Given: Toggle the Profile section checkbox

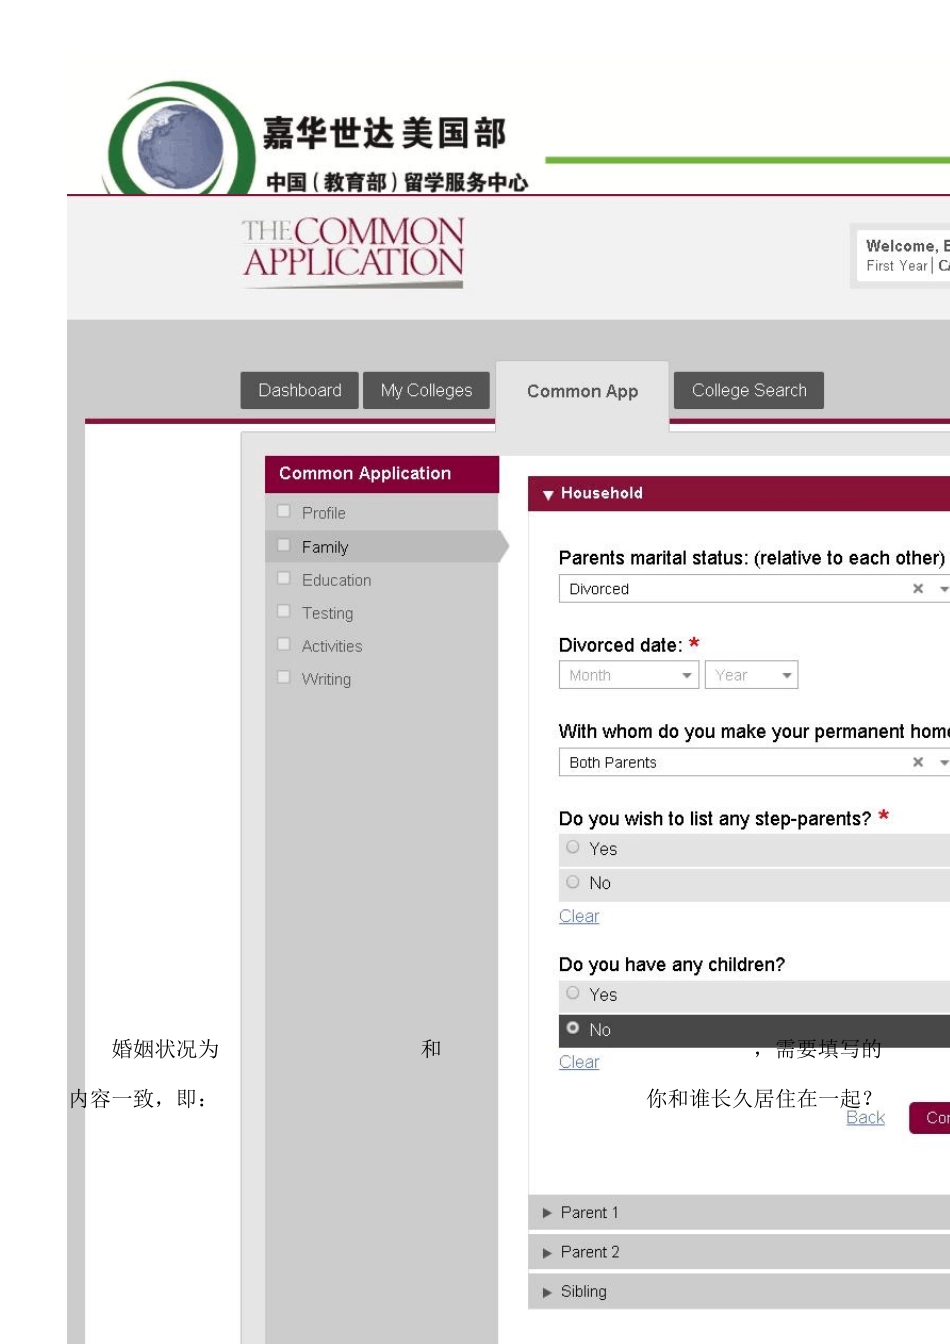Looking at the screenshot, I should point(284,512).
